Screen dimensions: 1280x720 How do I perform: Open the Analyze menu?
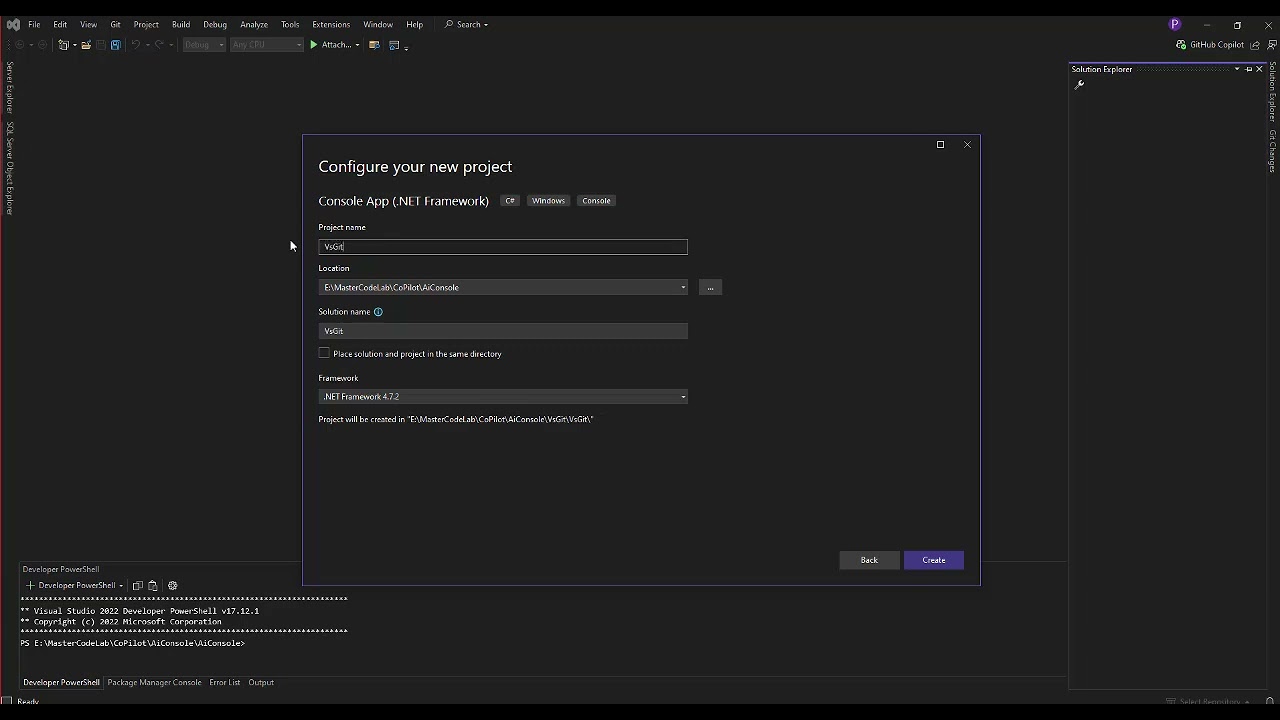click(x=254, y=24)
